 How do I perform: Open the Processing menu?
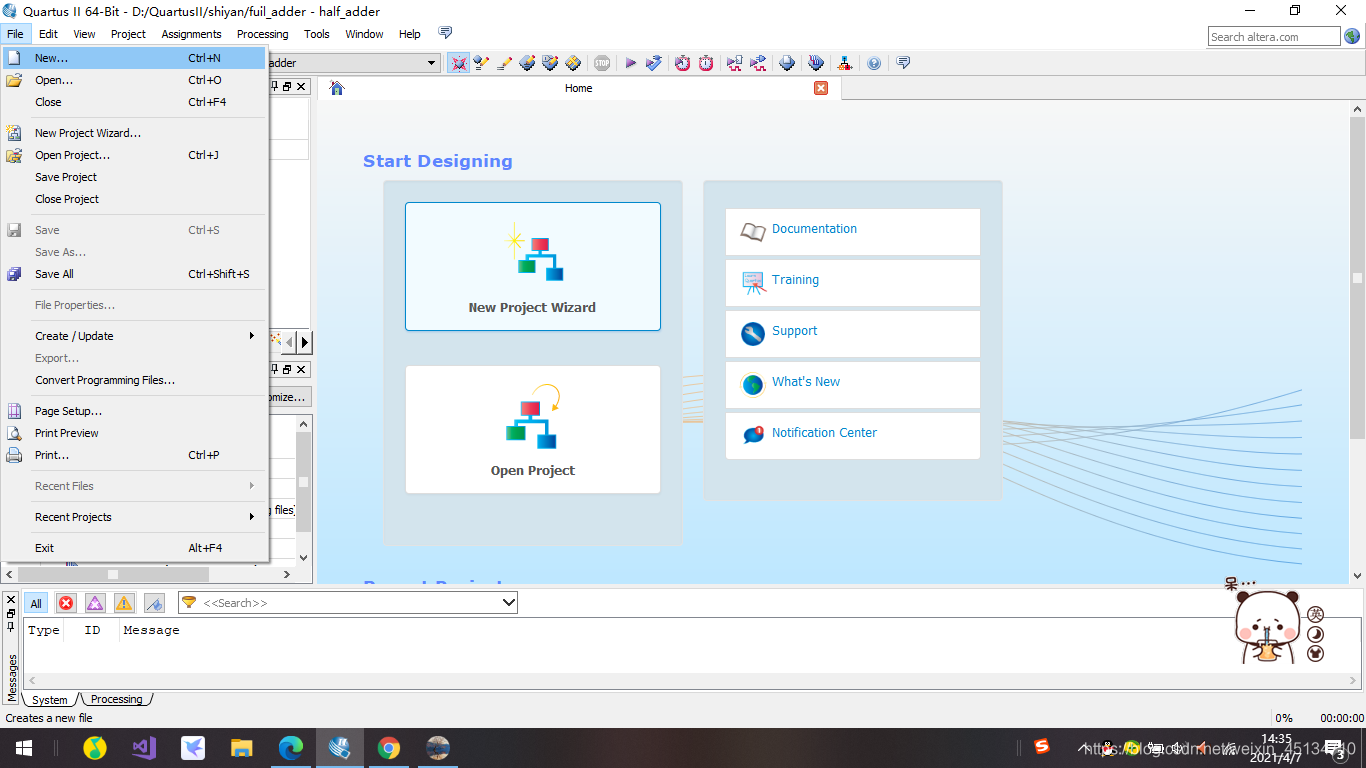[x=262, y=34]
